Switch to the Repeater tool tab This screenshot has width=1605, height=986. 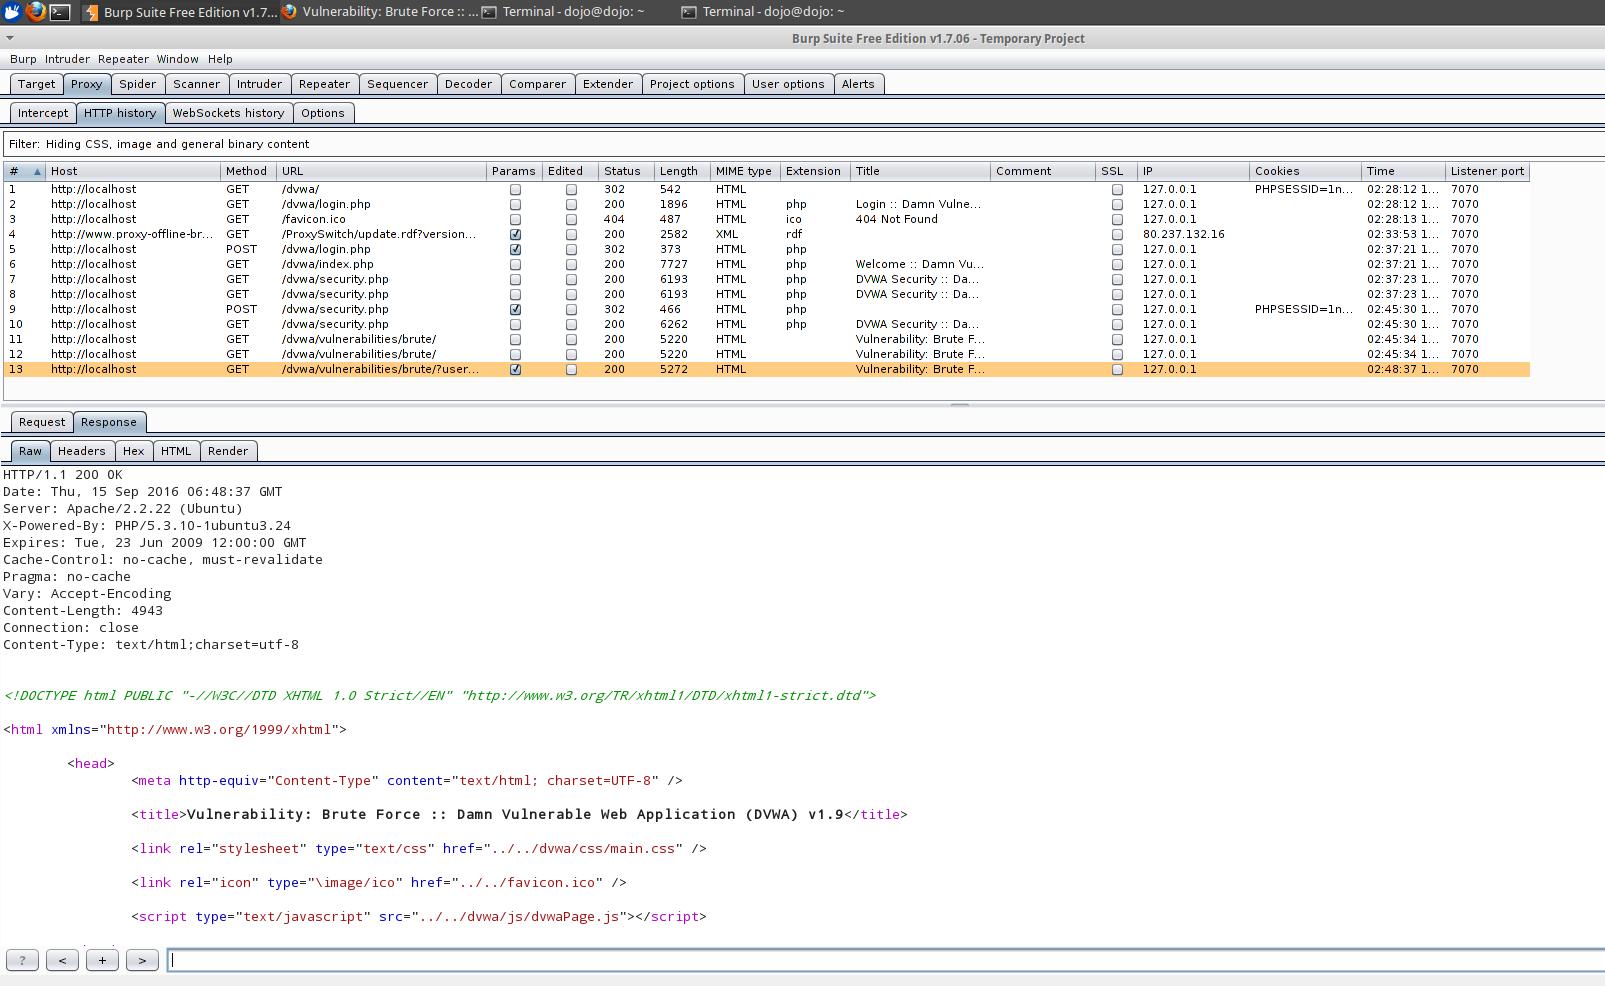click(x=324, y=84)
